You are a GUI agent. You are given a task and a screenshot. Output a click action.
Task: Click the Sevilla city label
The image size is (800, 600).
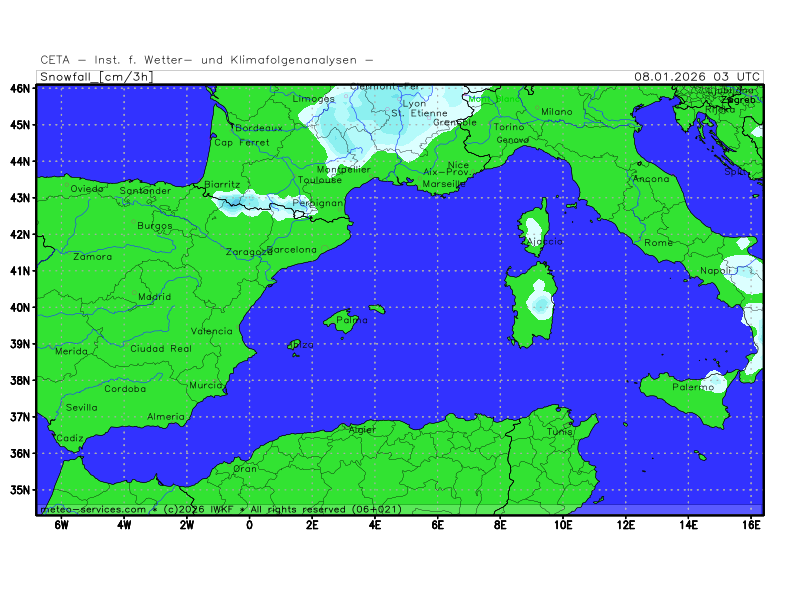click(x=82, y=408)
